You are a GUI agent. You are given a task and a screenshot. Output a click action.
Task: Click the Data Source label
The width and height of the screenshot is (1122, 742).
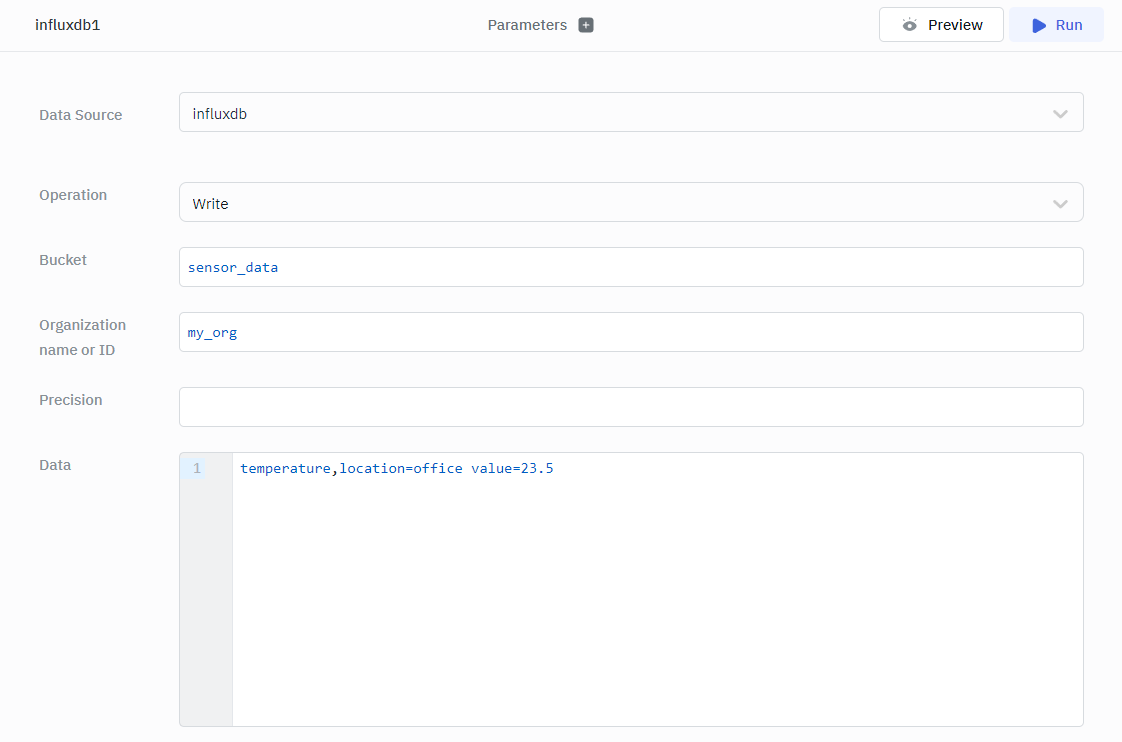click(80, 115)
